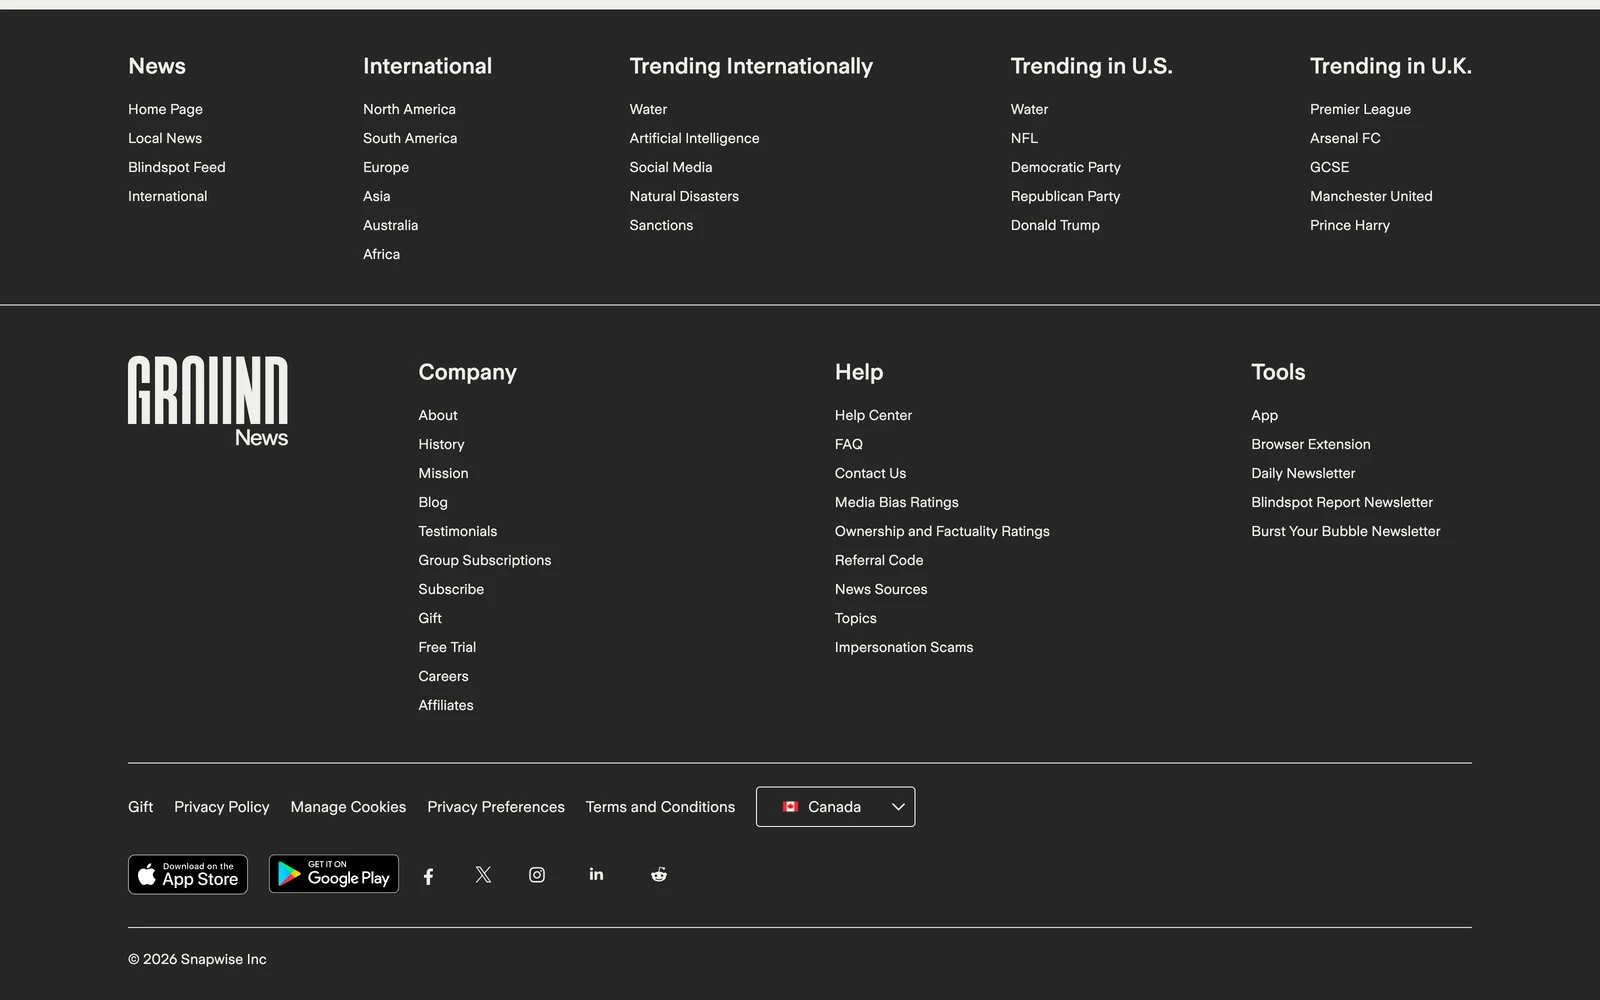
Task: Open the Reddit social icon
Action: click(x=658, y=875)
